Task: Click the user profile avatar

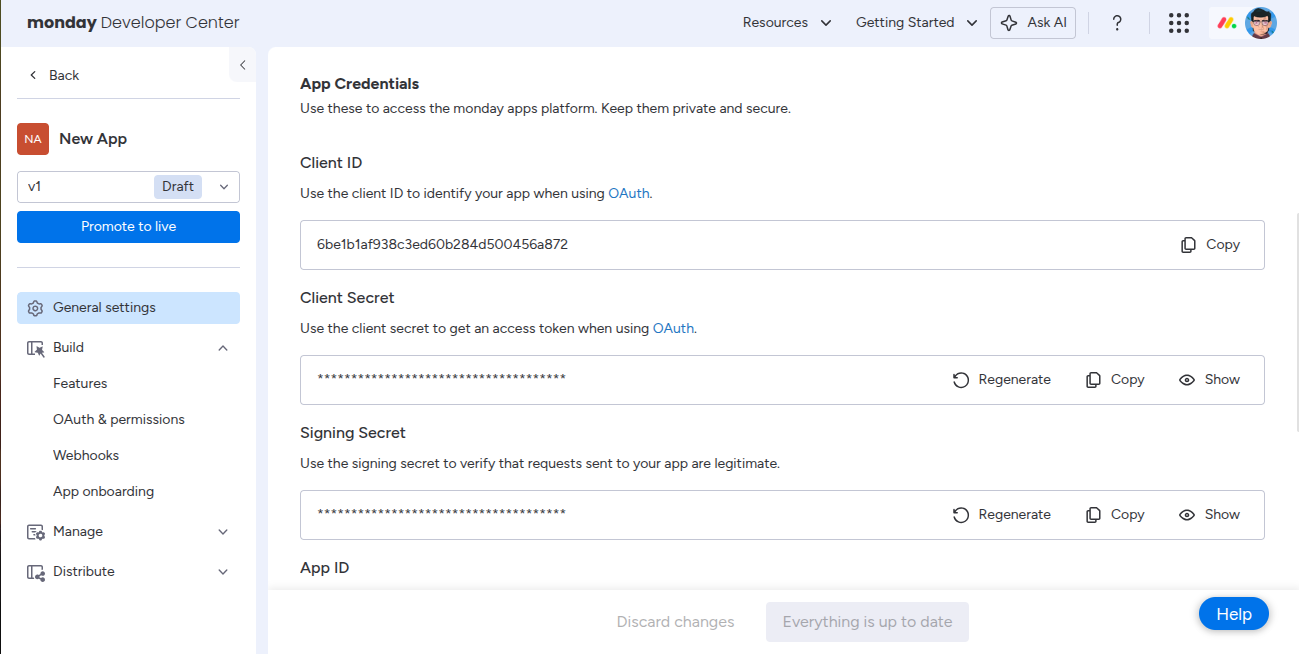Action: [1261, 23]
